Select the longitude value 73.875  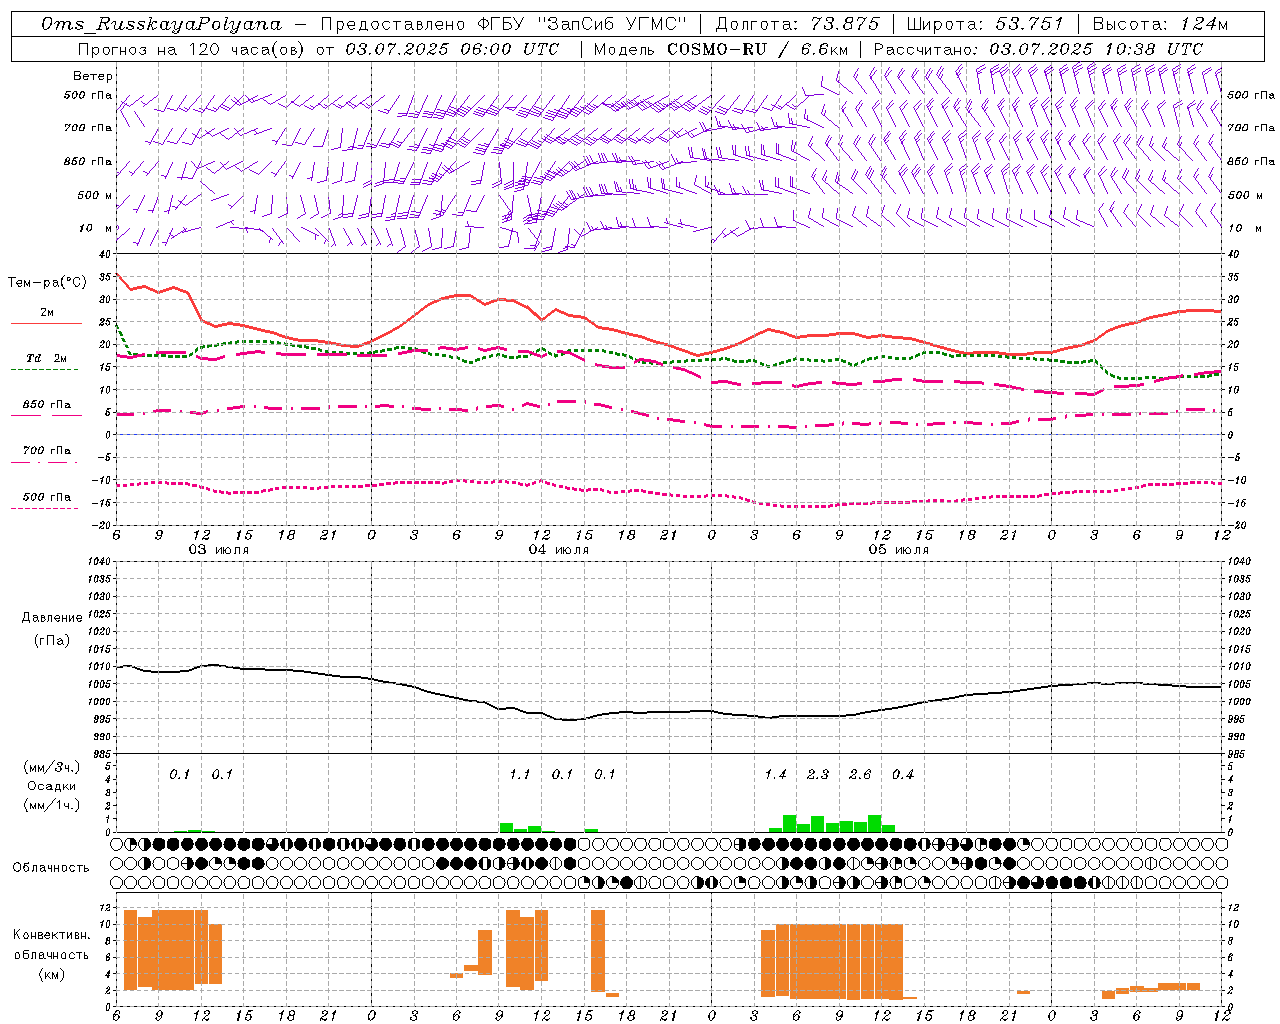[847, 24]
